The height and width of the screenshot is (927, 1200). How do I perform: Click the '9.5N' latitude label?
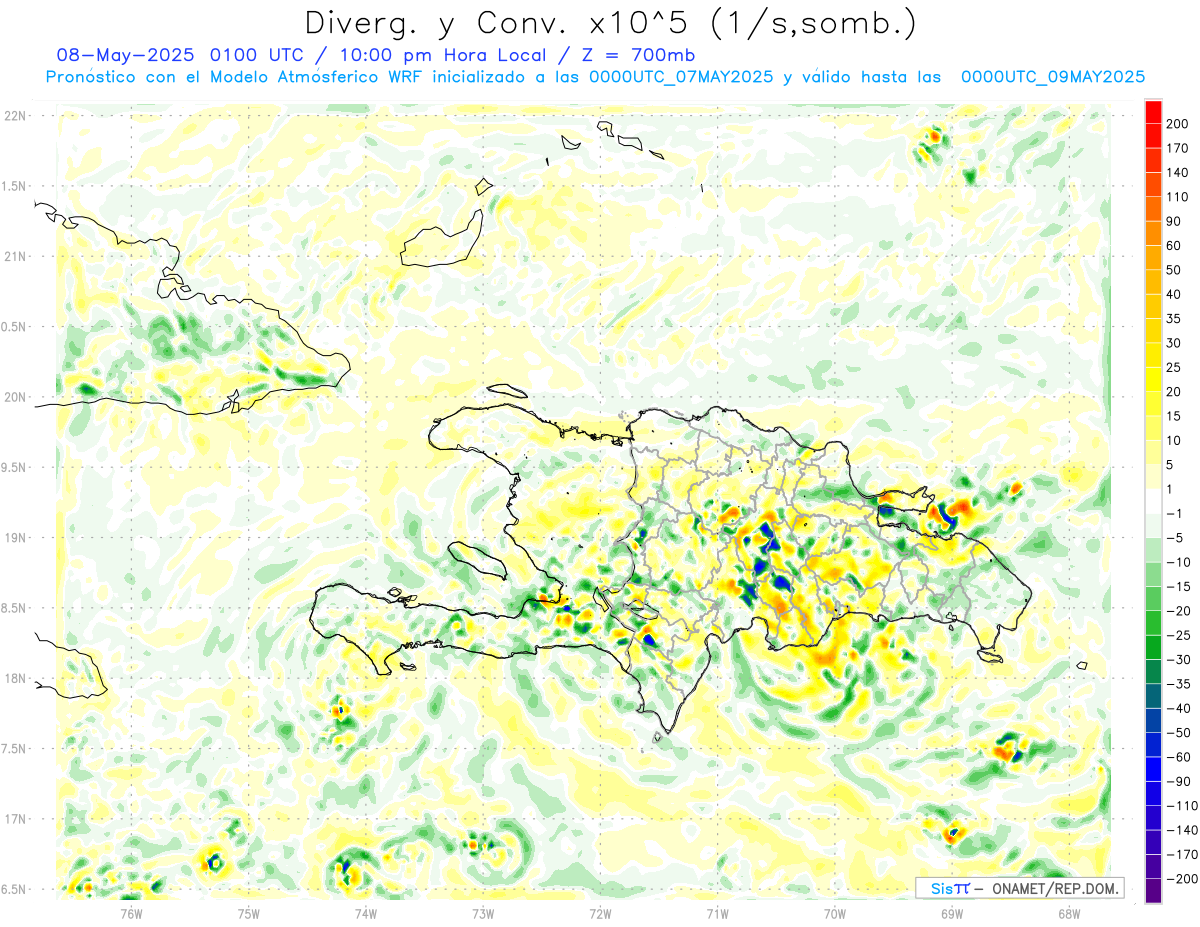click(x=14, y=467)
